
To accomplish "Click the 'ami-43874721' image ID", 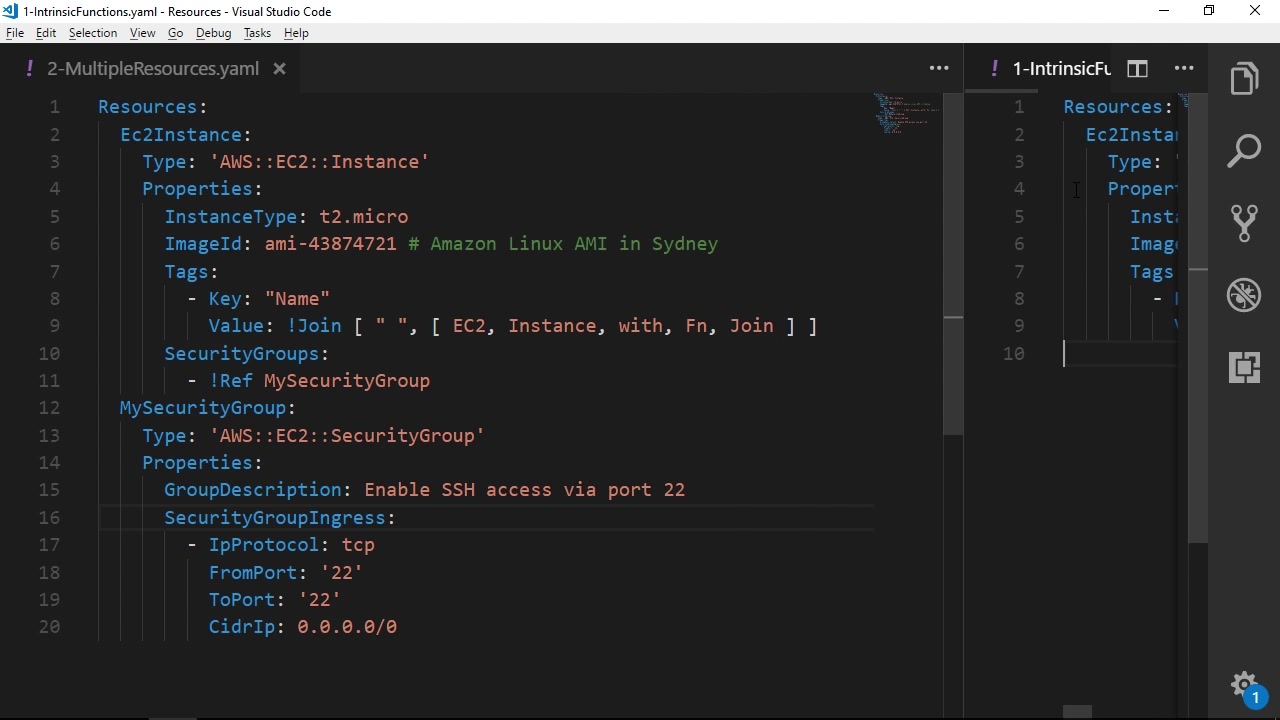I will [331, 244].
